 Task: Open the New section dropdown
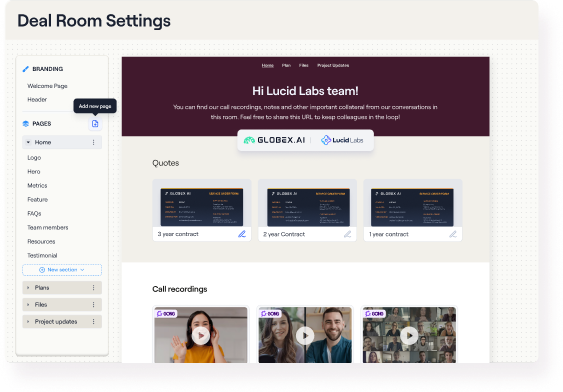click(62, 270)
